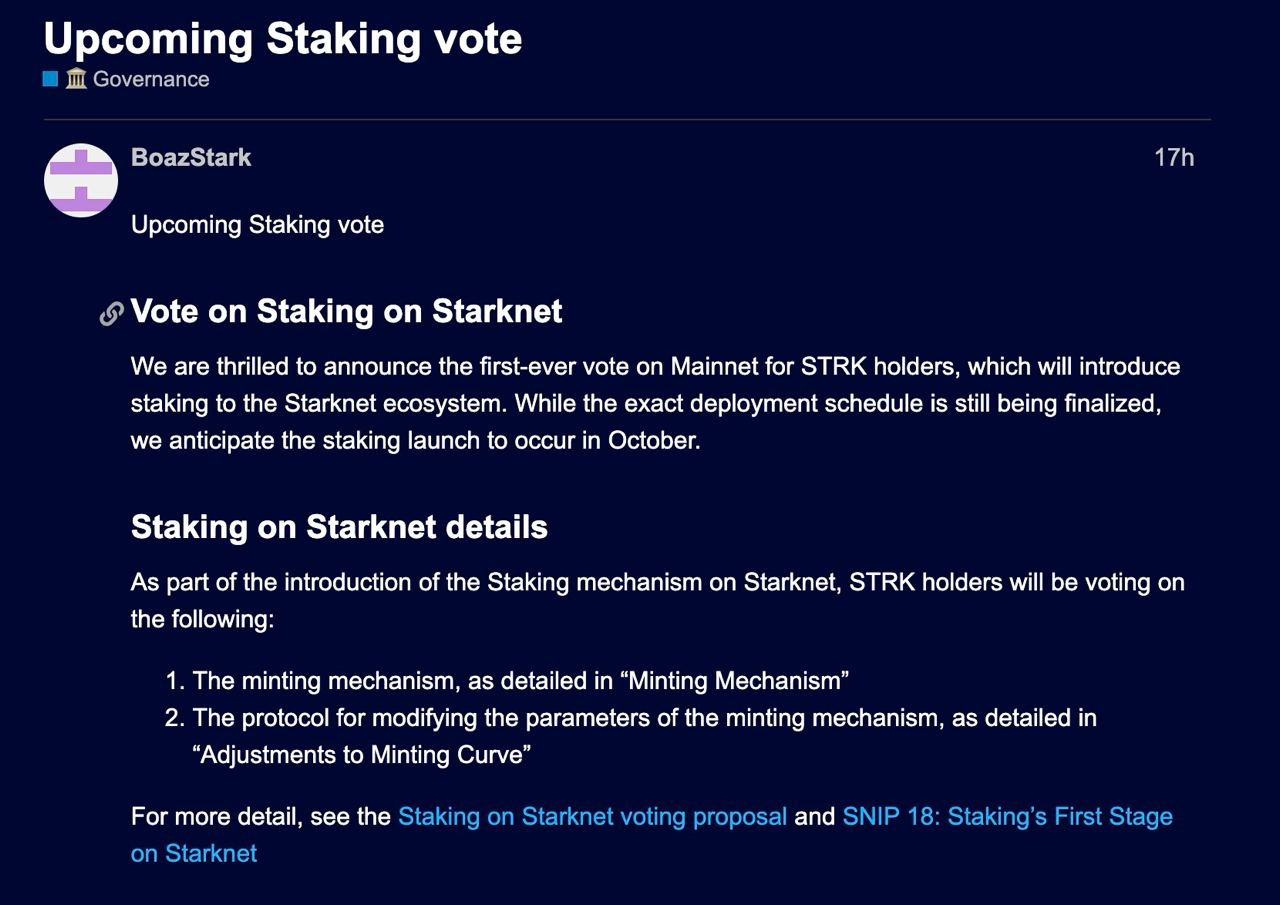Click the large Upcoming Staking vote page title
1280x905 pixels.
coord(282,38)
